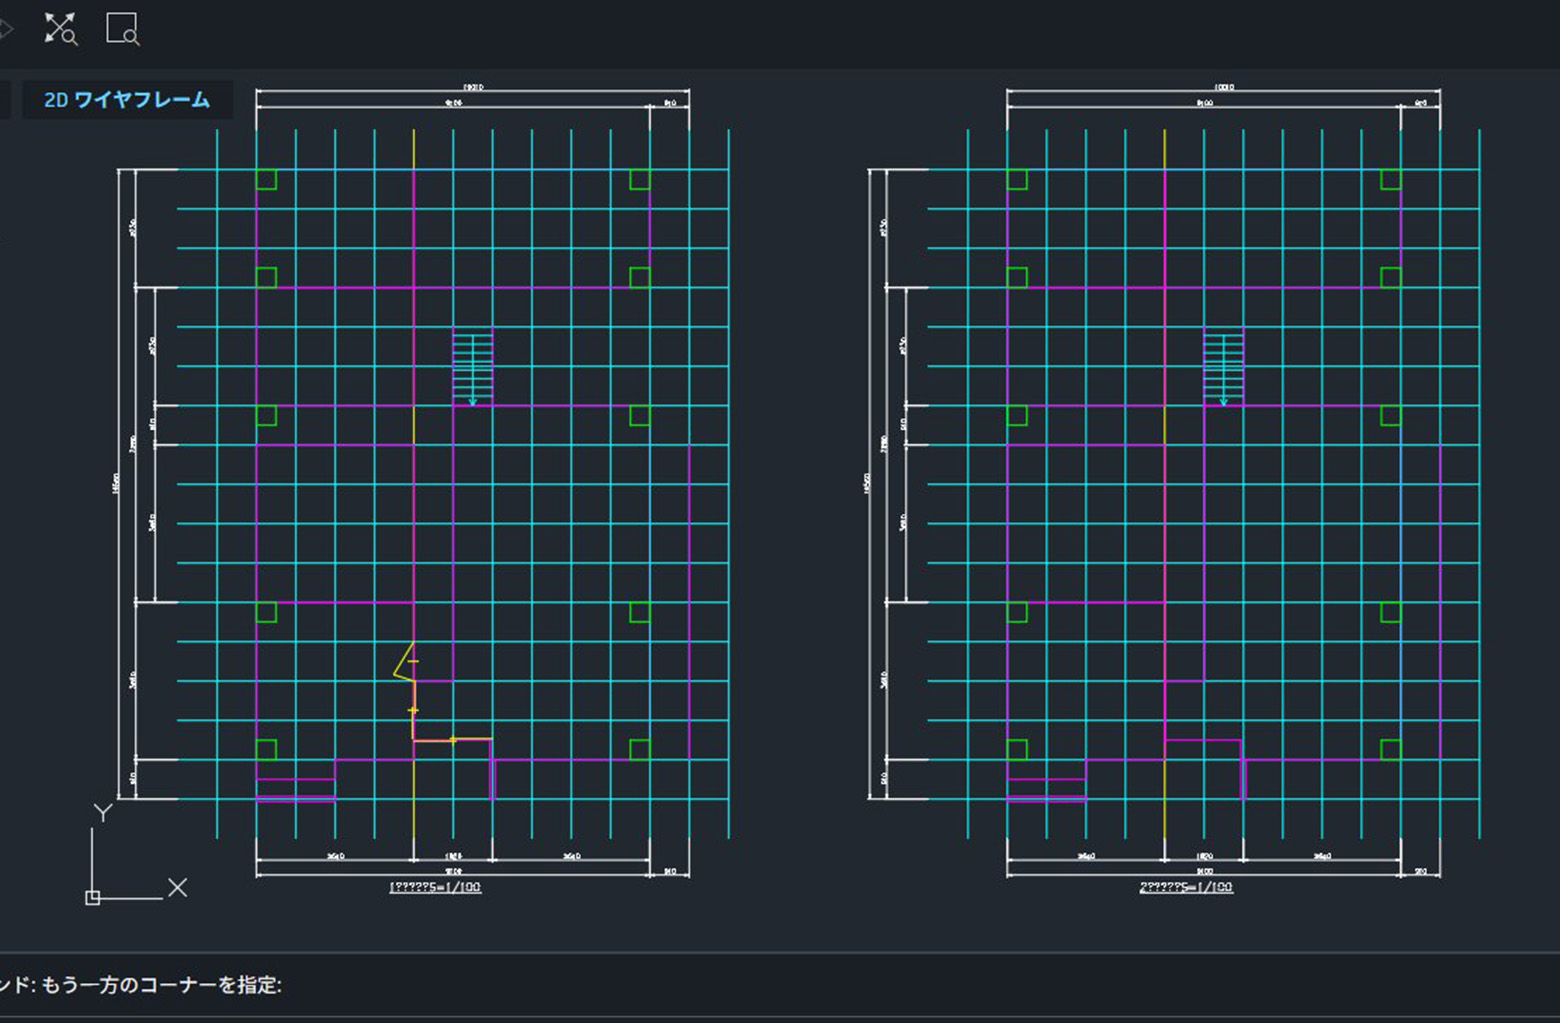Select bottom-right green column square in right plan
This screenshot has height=1023, width=1560.
1390,749
